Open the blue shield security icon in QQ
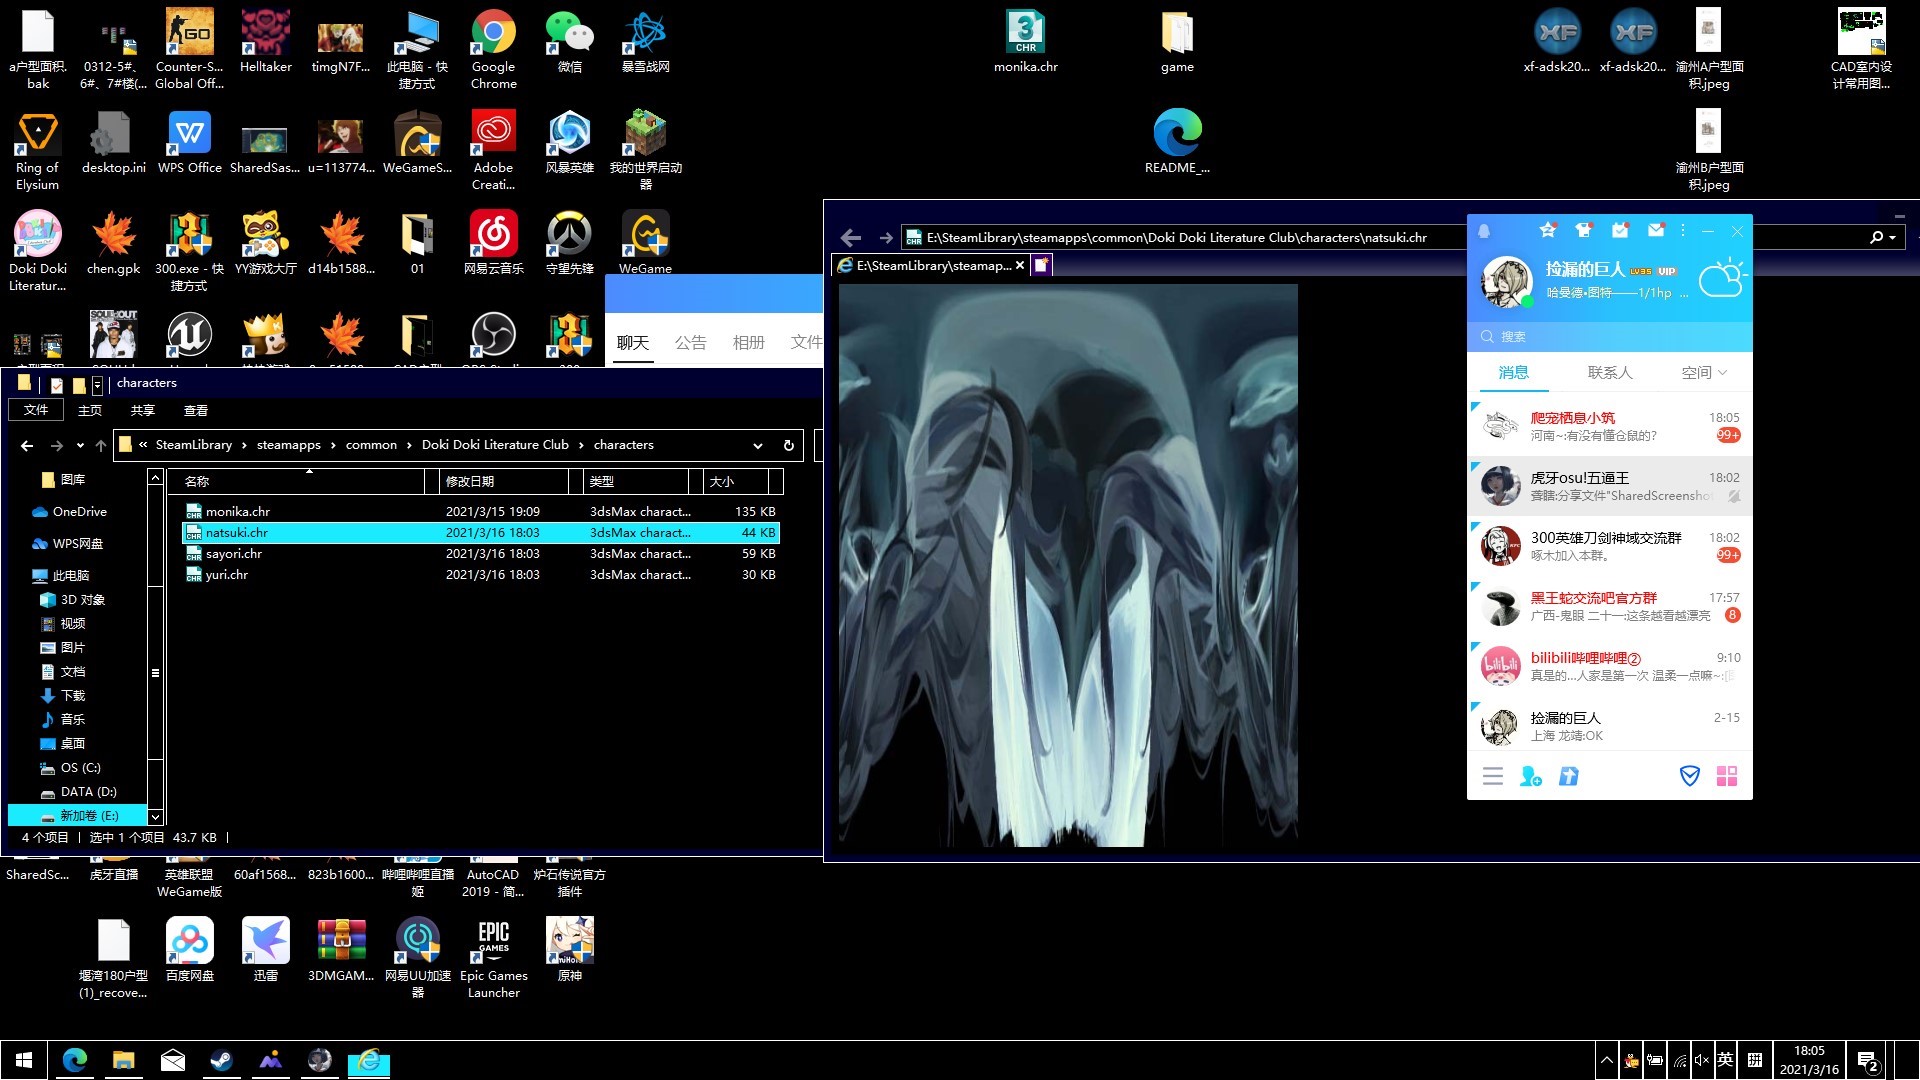 [x=1689, y=776]
